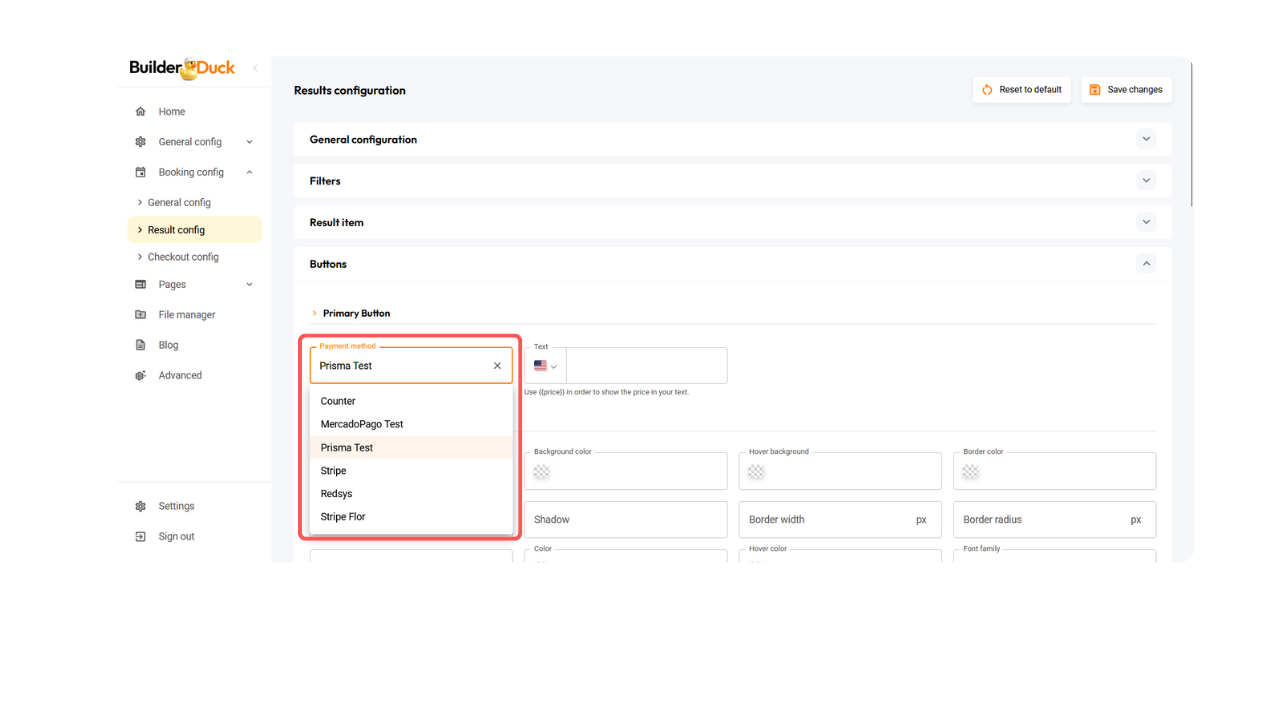Expand the General configuration section
Viewport: 1280px width, 720px height.
(x=1146, y=139)
